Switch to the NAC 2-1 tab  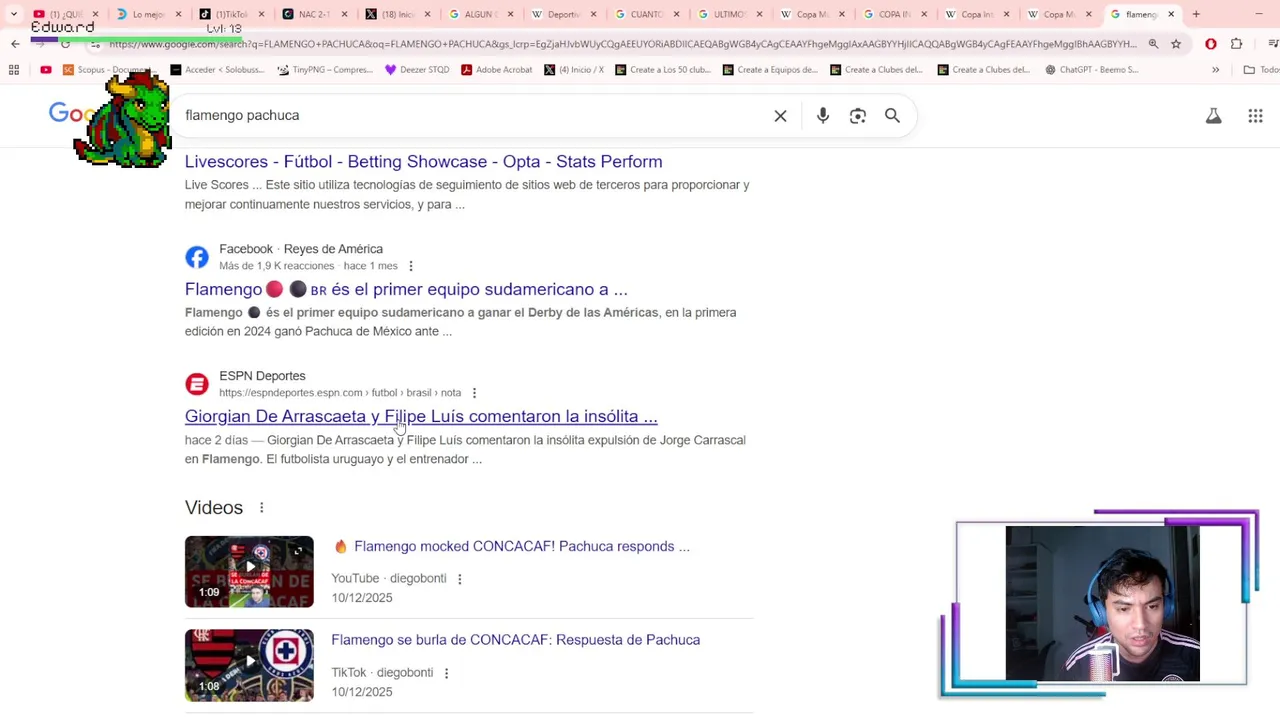tap(312, 14)
